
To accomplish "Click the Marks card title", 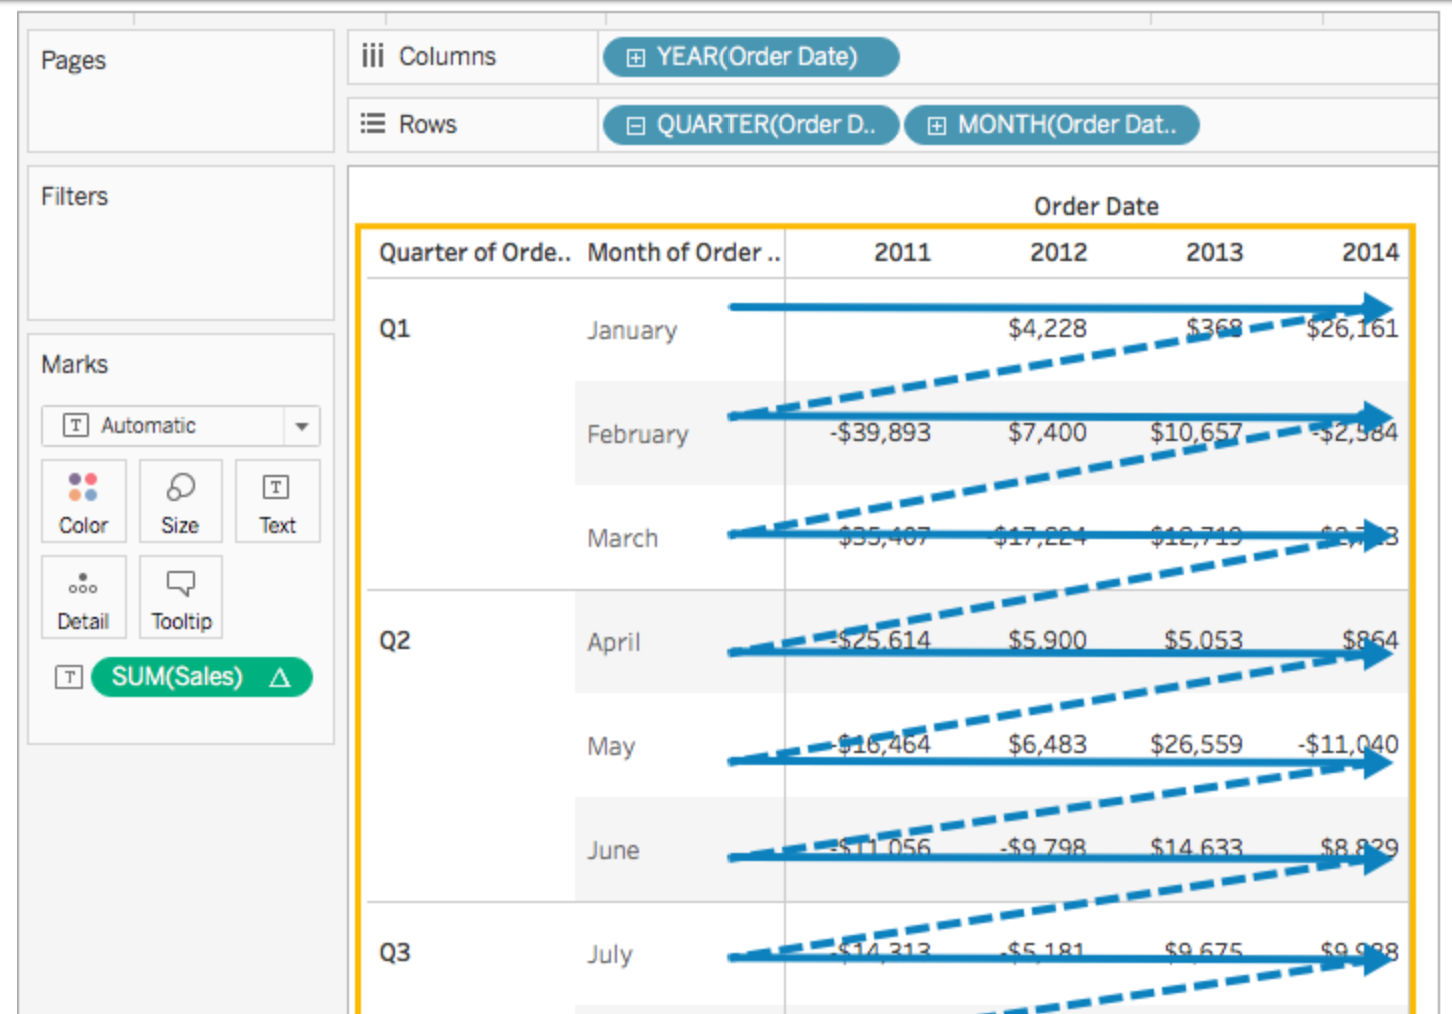I will 74,364.
